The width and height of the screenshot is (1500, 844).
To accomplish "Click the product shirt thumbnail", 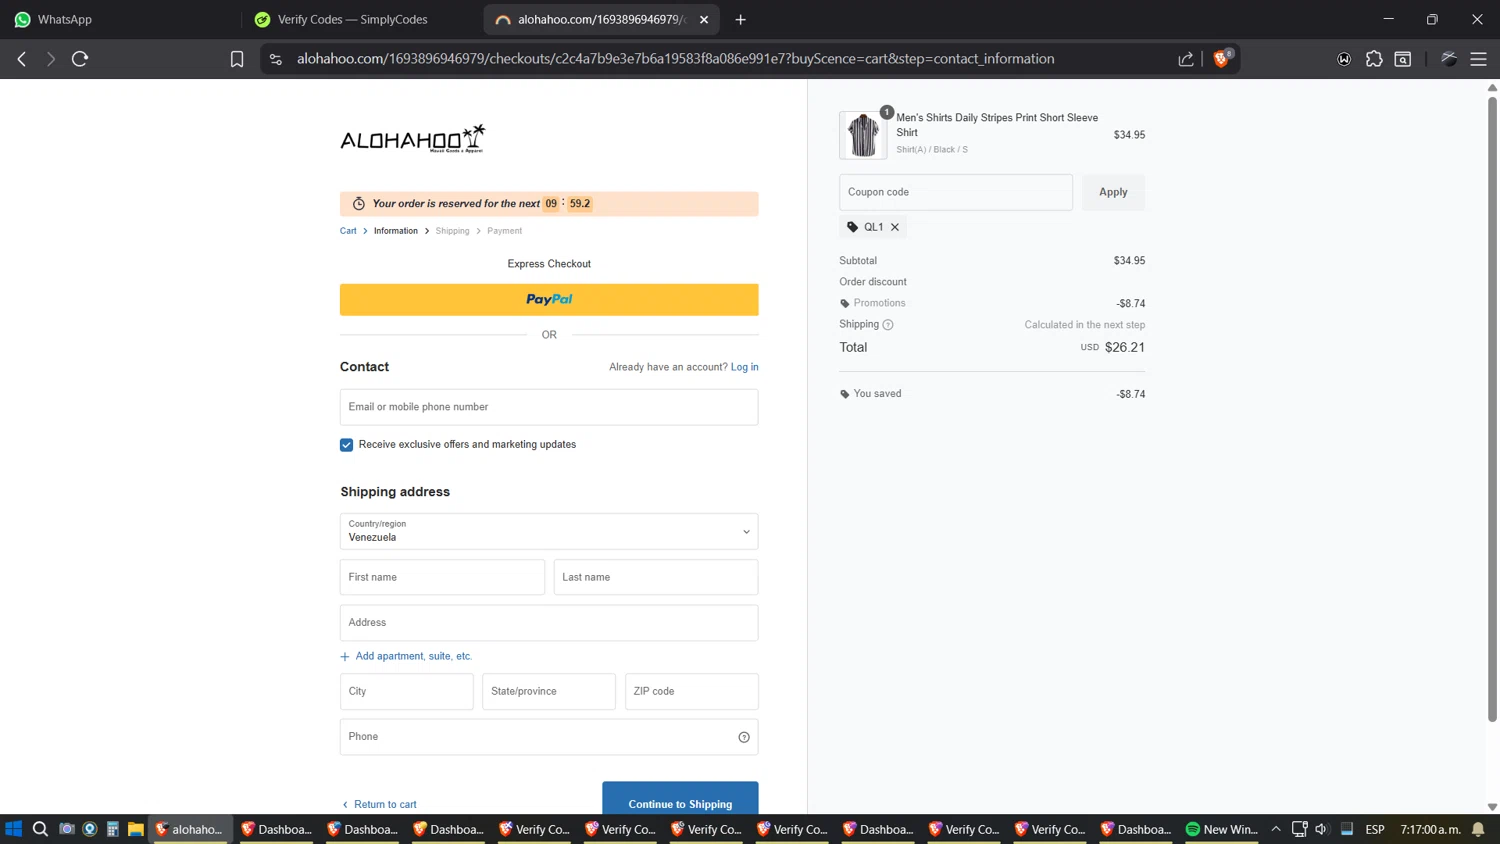I will tap(862, 135).
